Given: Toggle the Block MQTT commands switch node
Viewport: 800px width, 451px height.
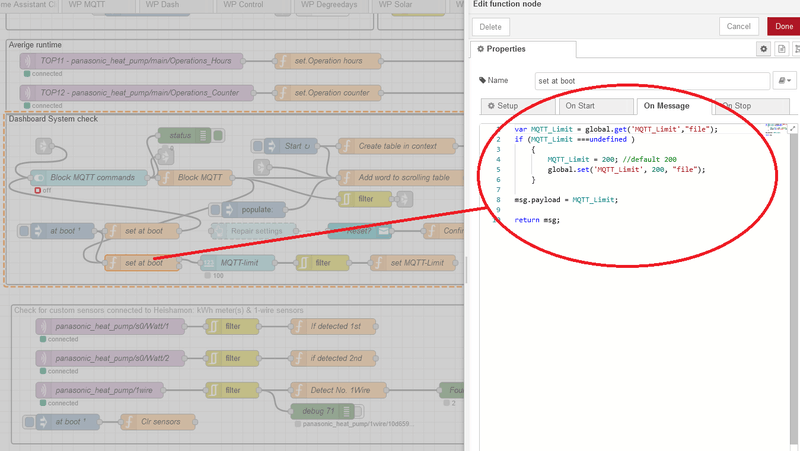Looking at the screenshot, I should pos(91,177).
